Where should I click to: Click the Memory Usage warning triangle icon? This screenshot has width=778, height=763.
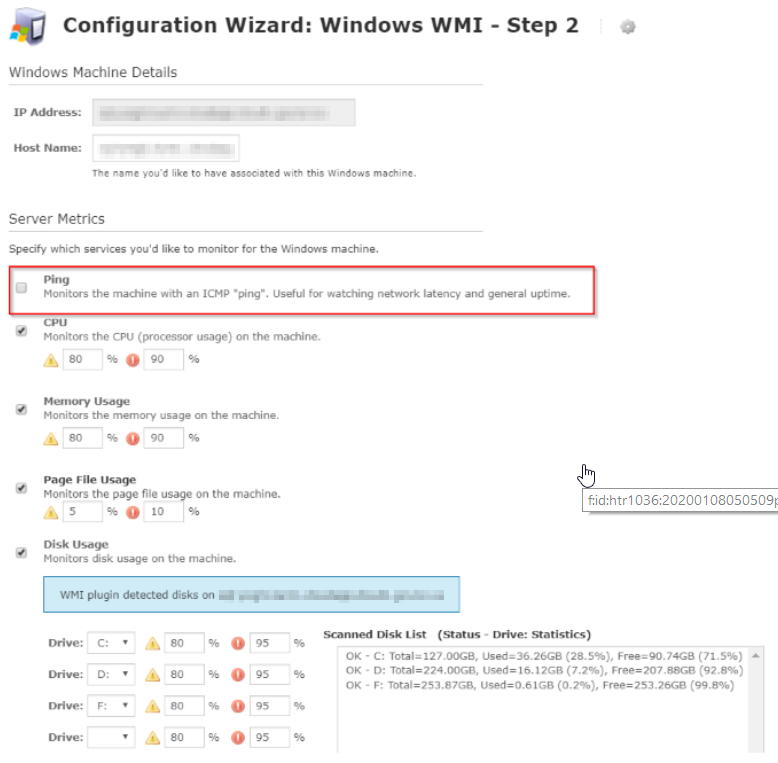(x=51, y=439)
